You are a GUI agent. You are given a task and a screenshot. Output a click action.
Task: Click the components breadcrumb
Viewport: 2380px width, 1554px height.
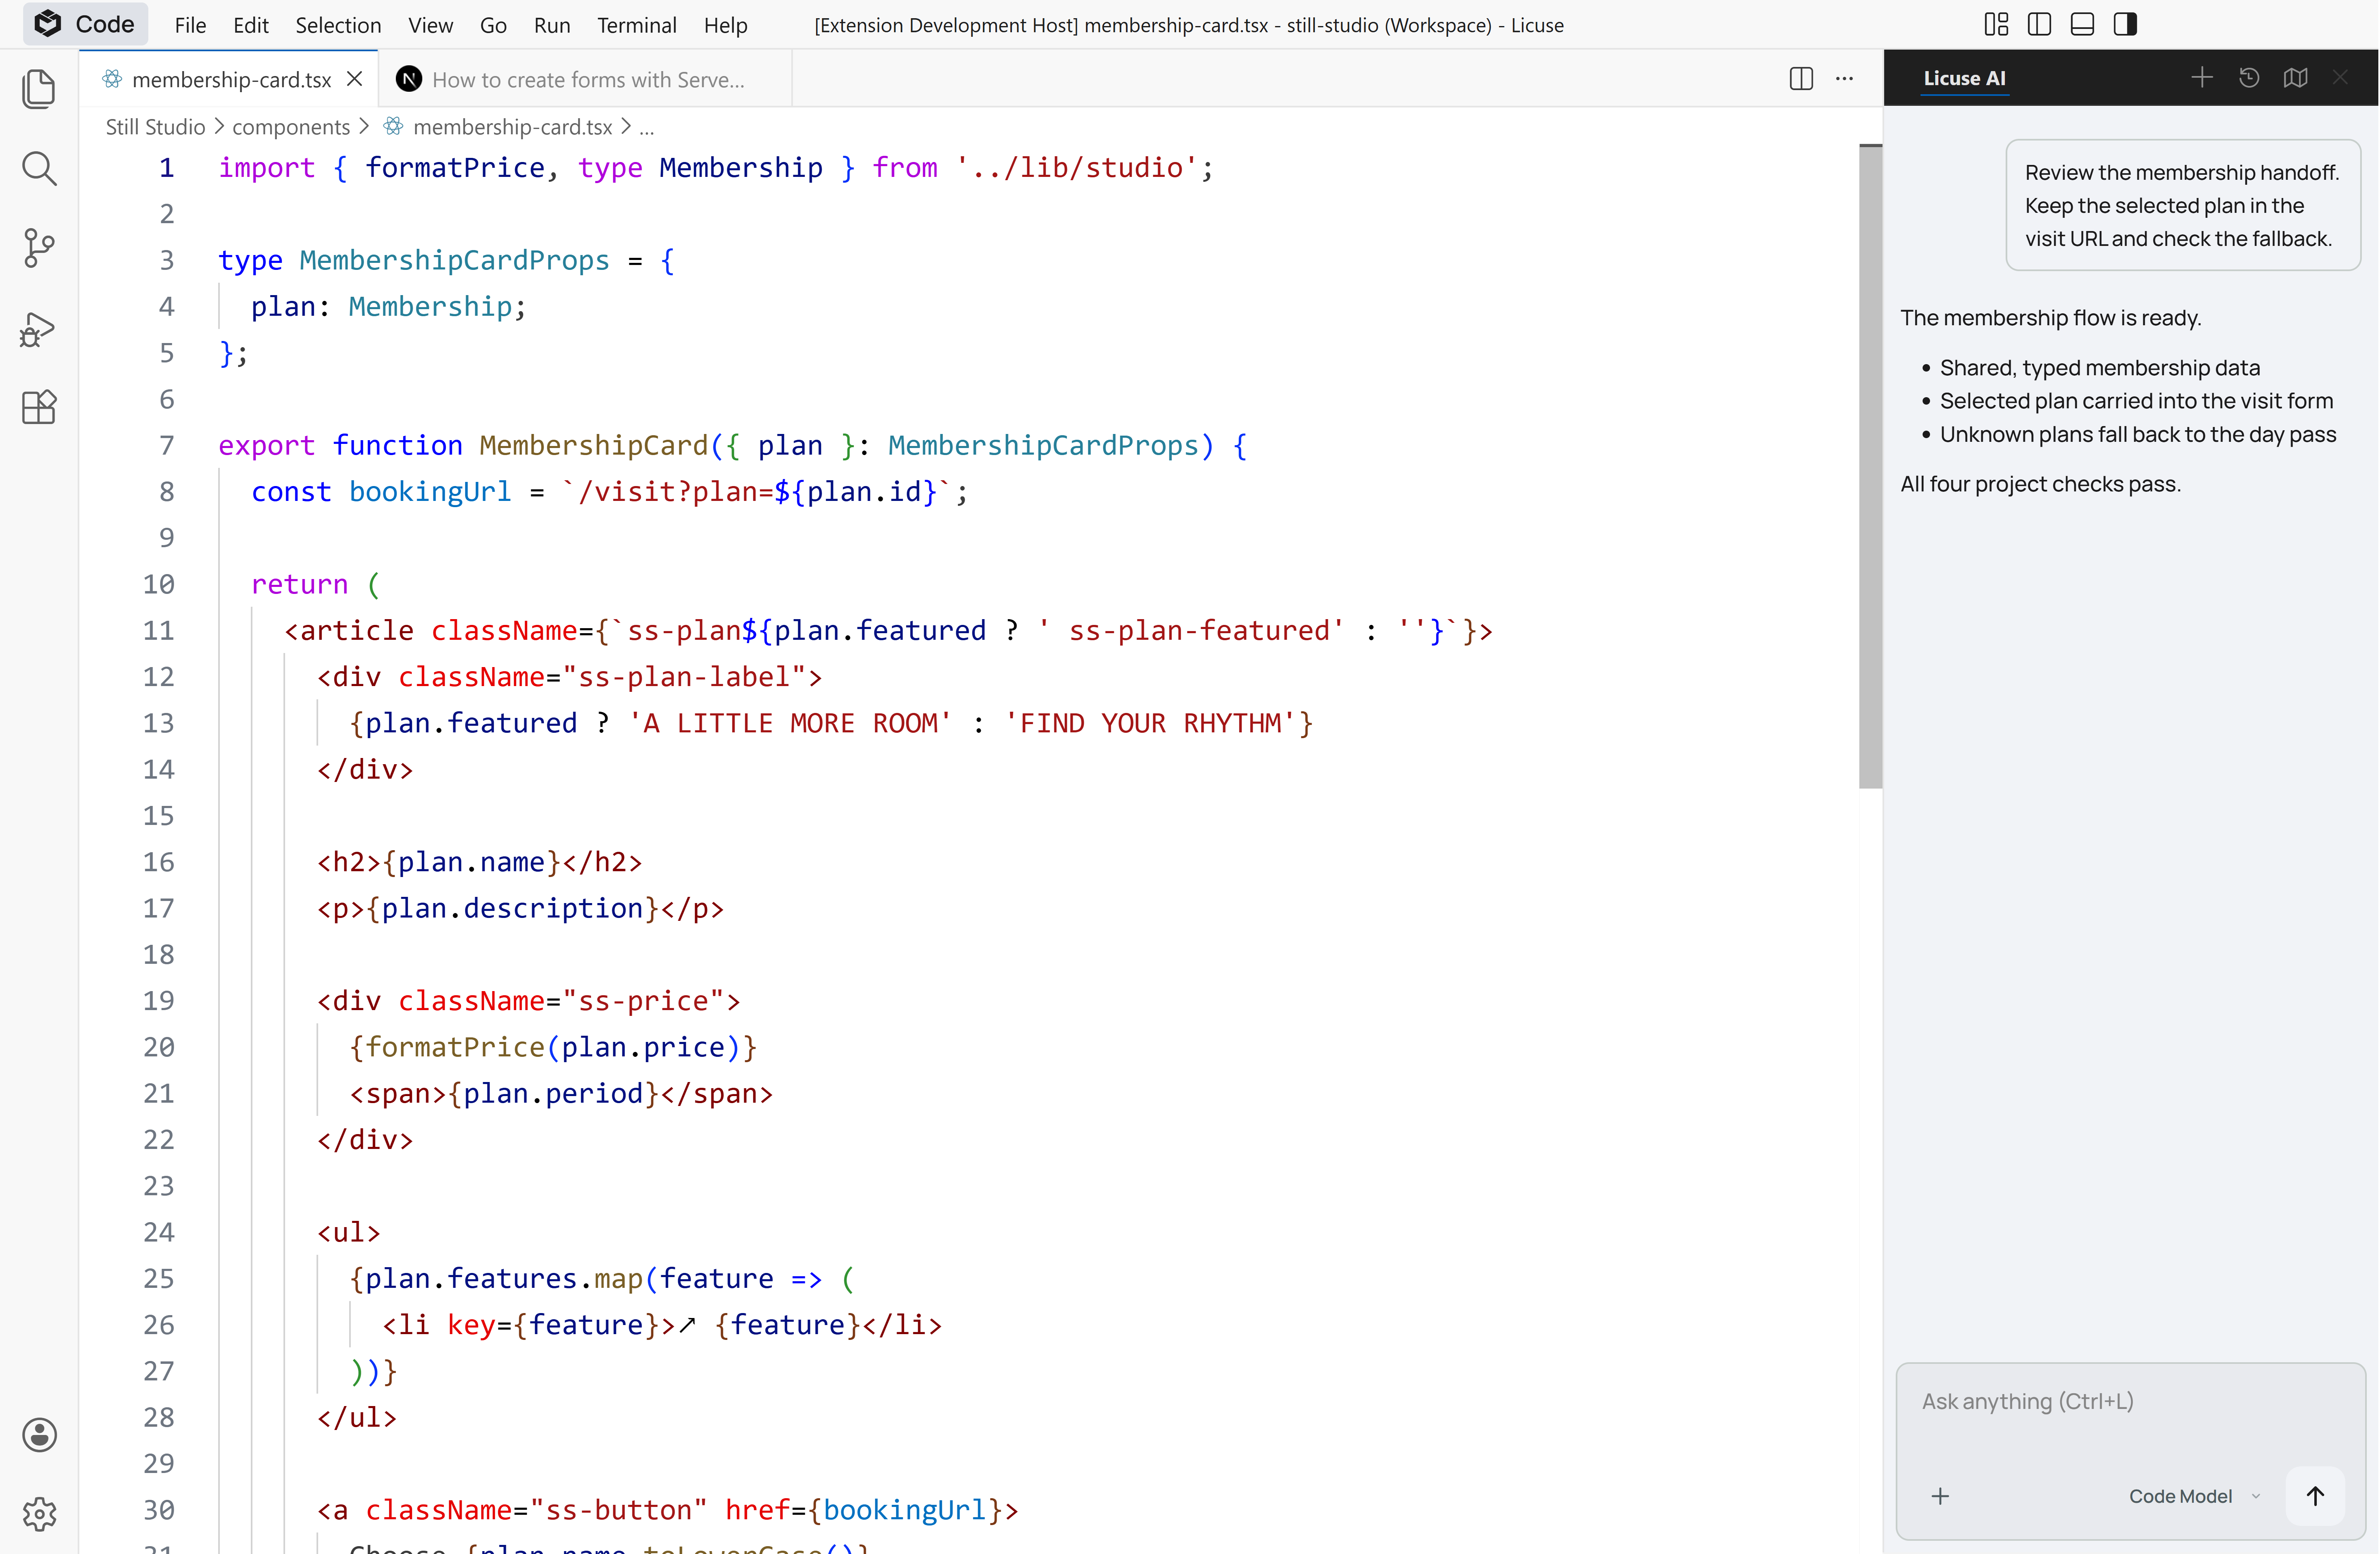click(x=291, y=127)
